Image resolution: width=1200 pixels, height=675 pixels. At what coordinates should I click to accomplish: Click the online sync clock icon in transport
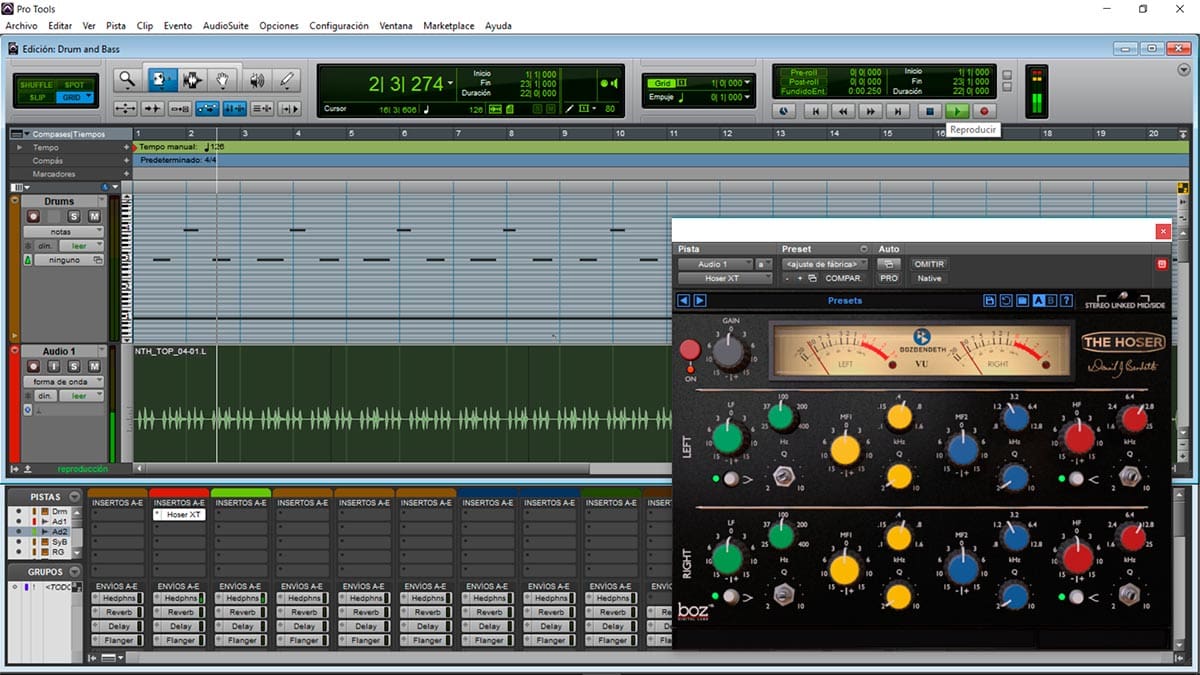coord(783,112)
